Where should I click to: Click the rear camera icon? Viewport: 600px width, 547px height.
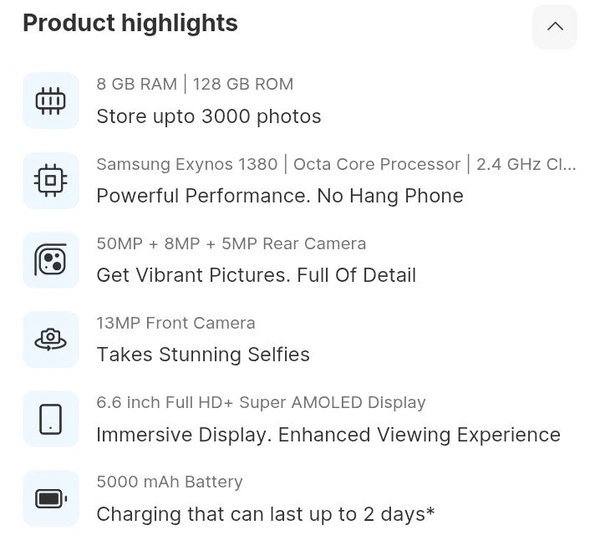tap(51, 260)
